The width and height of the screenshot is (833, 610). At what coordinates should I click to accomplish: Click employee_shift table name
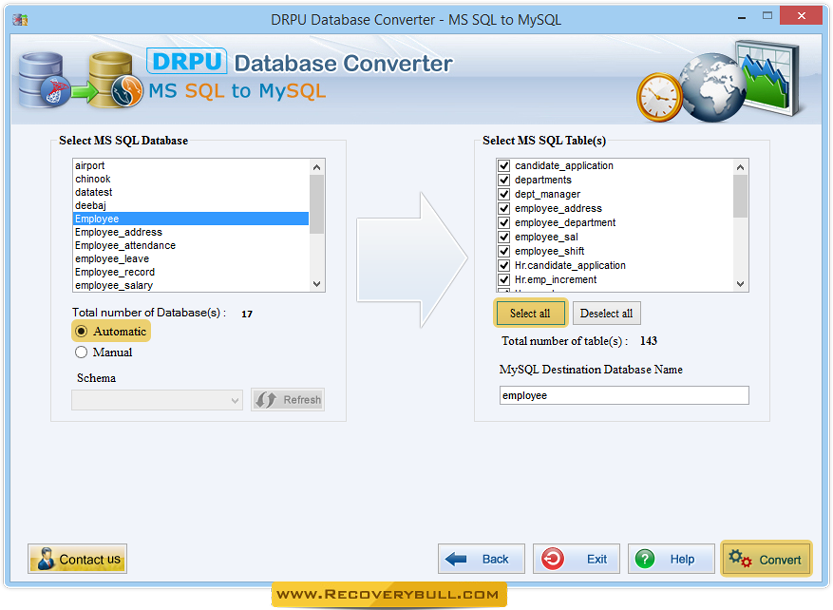tap(549, 251)
